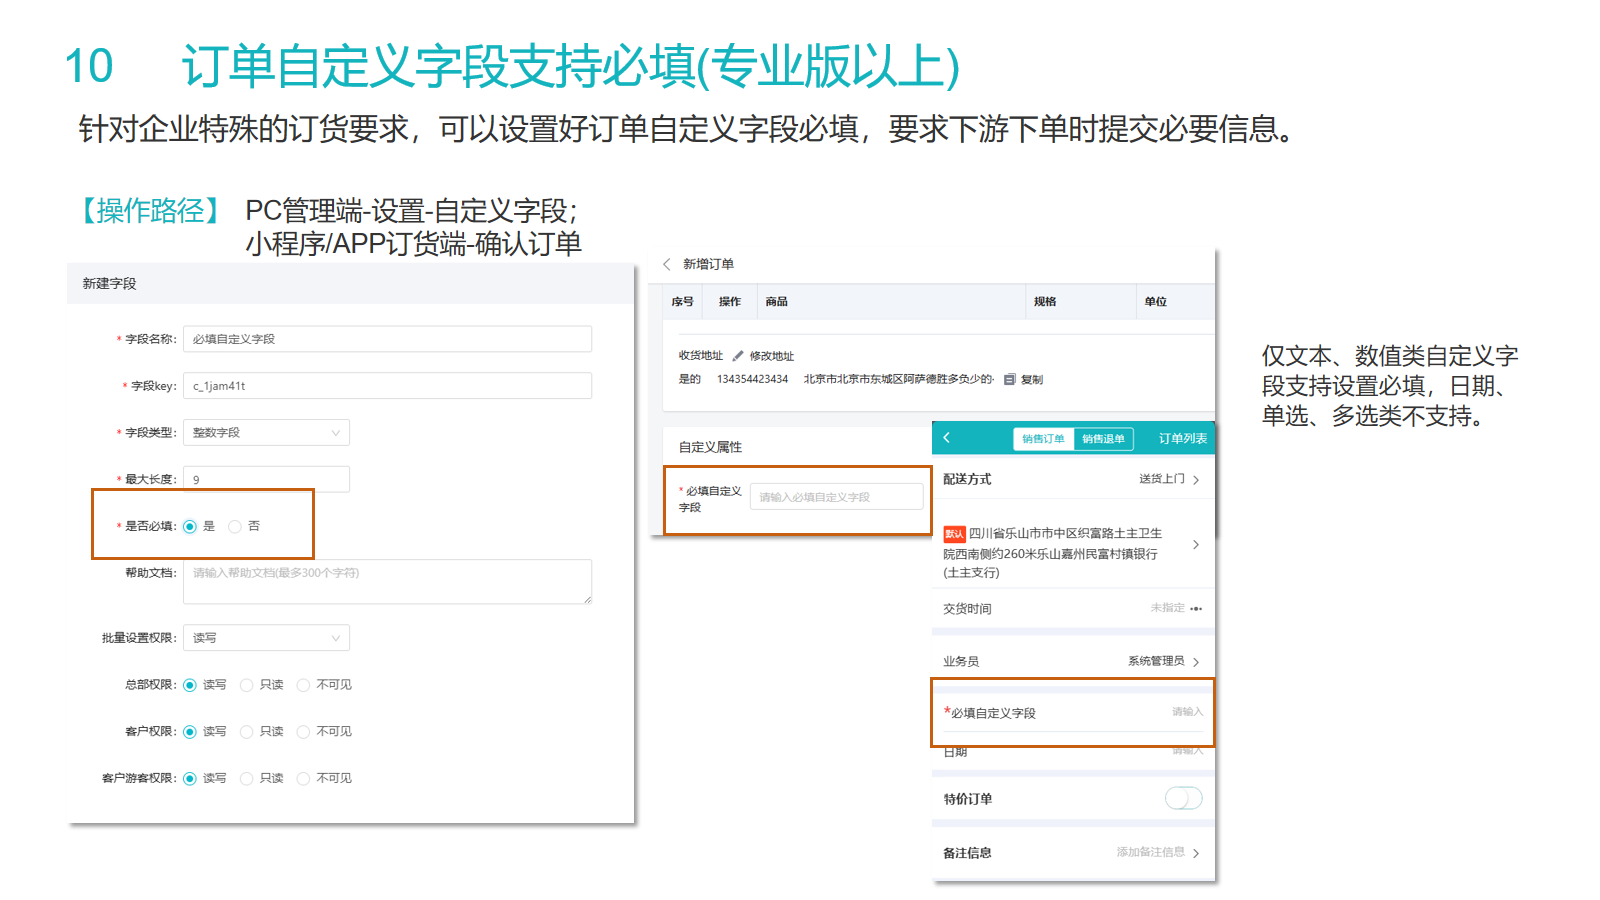This screenshot has height=900, width=1600.
Task: Click 操作 column header
Action: pyautogui.click(x=730, y=302)
